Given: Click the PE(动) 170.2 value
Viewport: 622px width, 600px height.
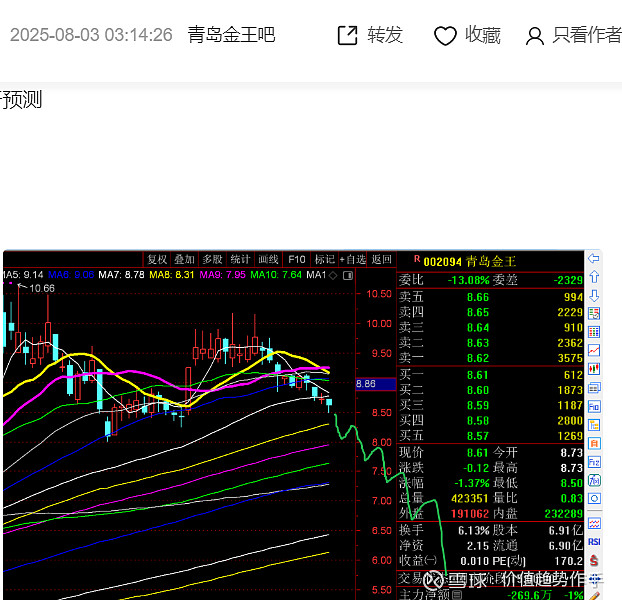Looking at the screenshot, I should (x=566, y=561).
